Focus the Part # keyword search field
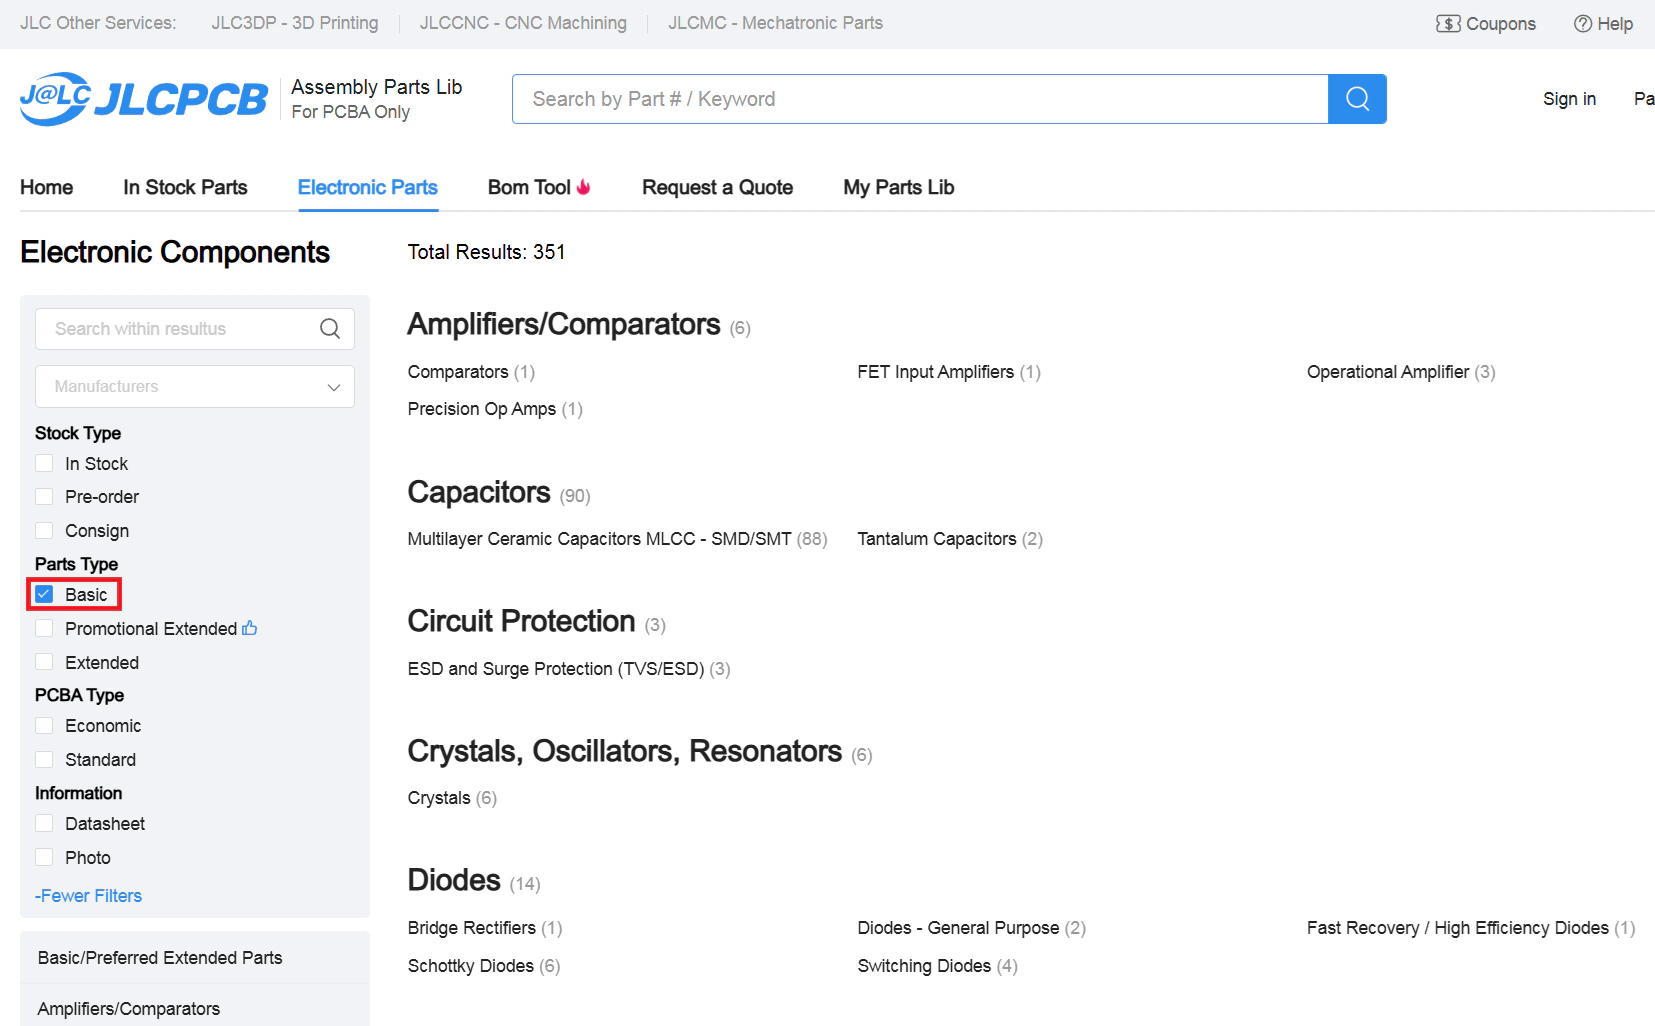Image resolution: width=1655 pixels, height=1026 pixels. [x=920, y=99]
